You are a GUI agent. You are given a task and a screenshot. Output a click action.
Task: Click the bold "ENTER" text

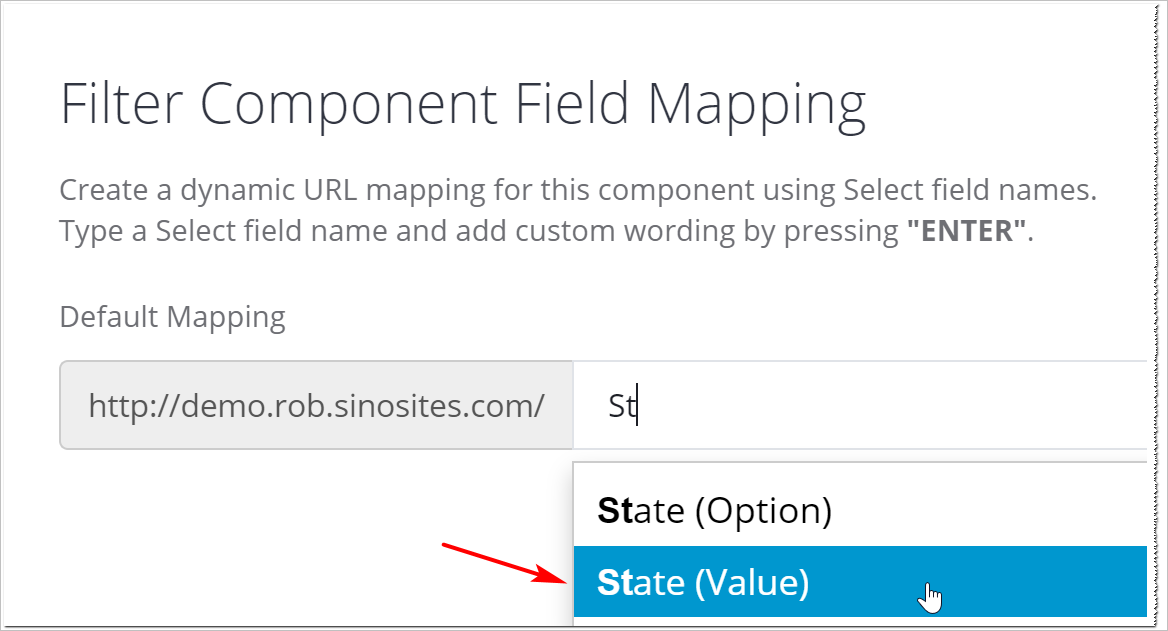tap(966, 231)
